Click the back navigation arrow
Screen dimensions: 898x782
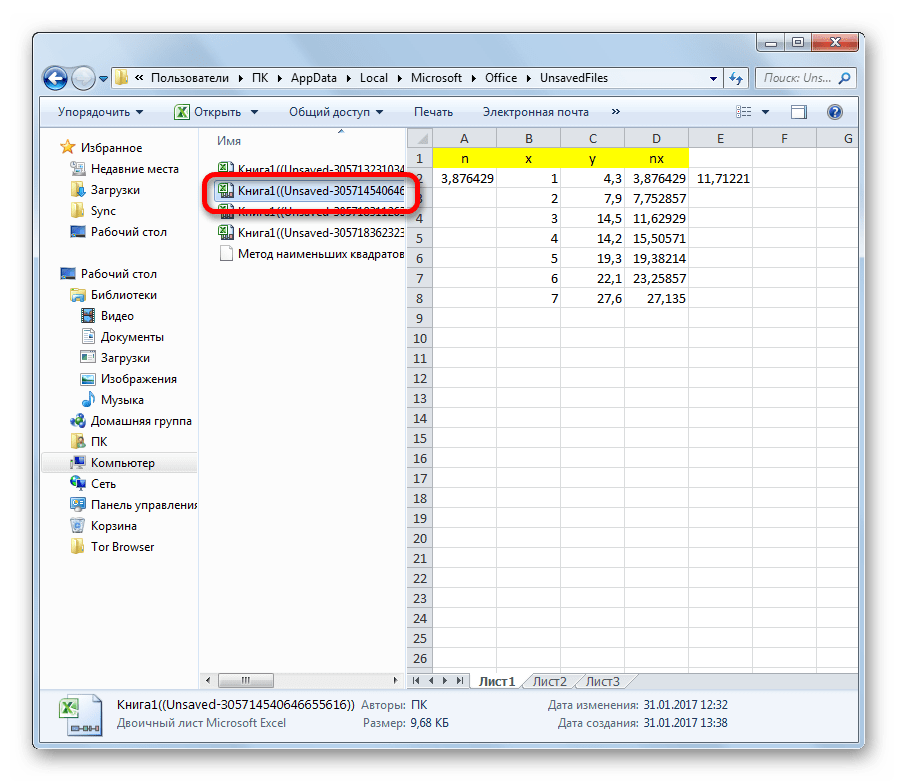click(57, 78)
